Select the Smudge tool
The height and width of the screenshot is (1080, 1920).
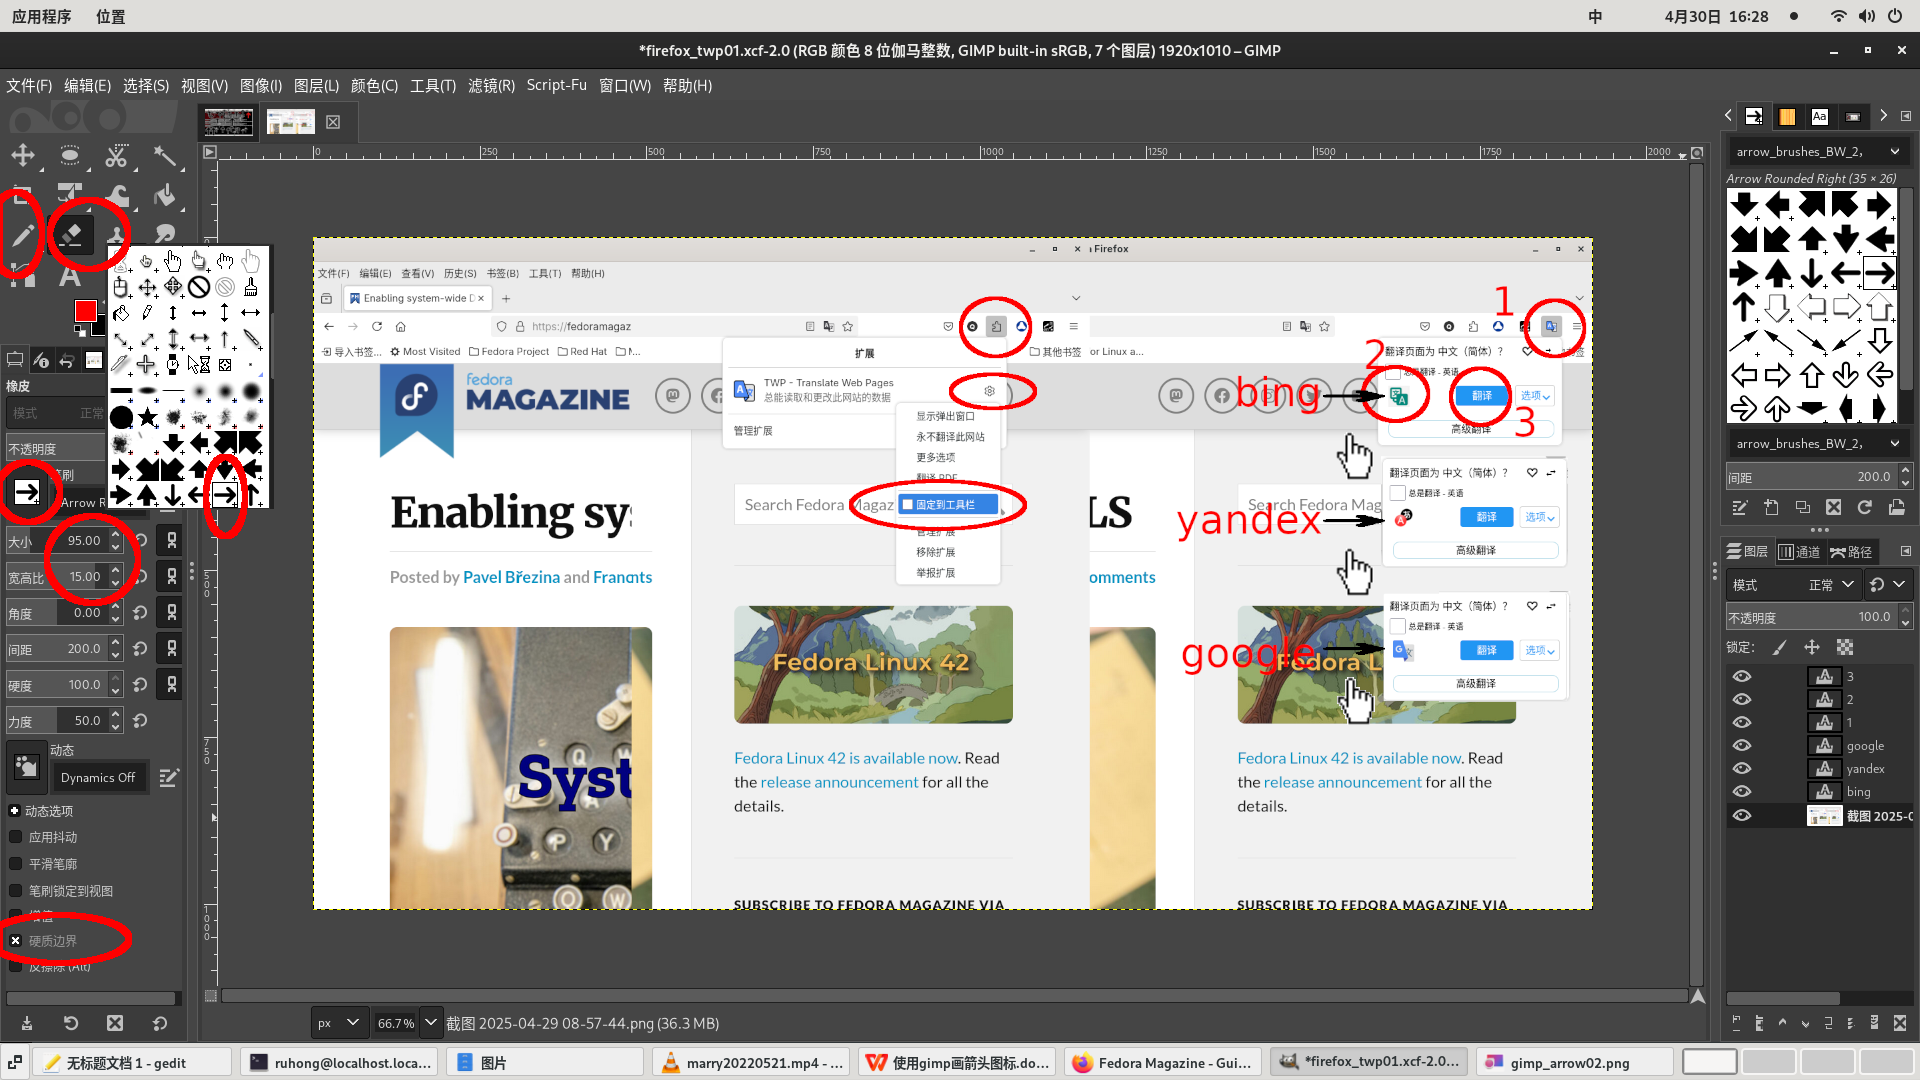point(165,236)
